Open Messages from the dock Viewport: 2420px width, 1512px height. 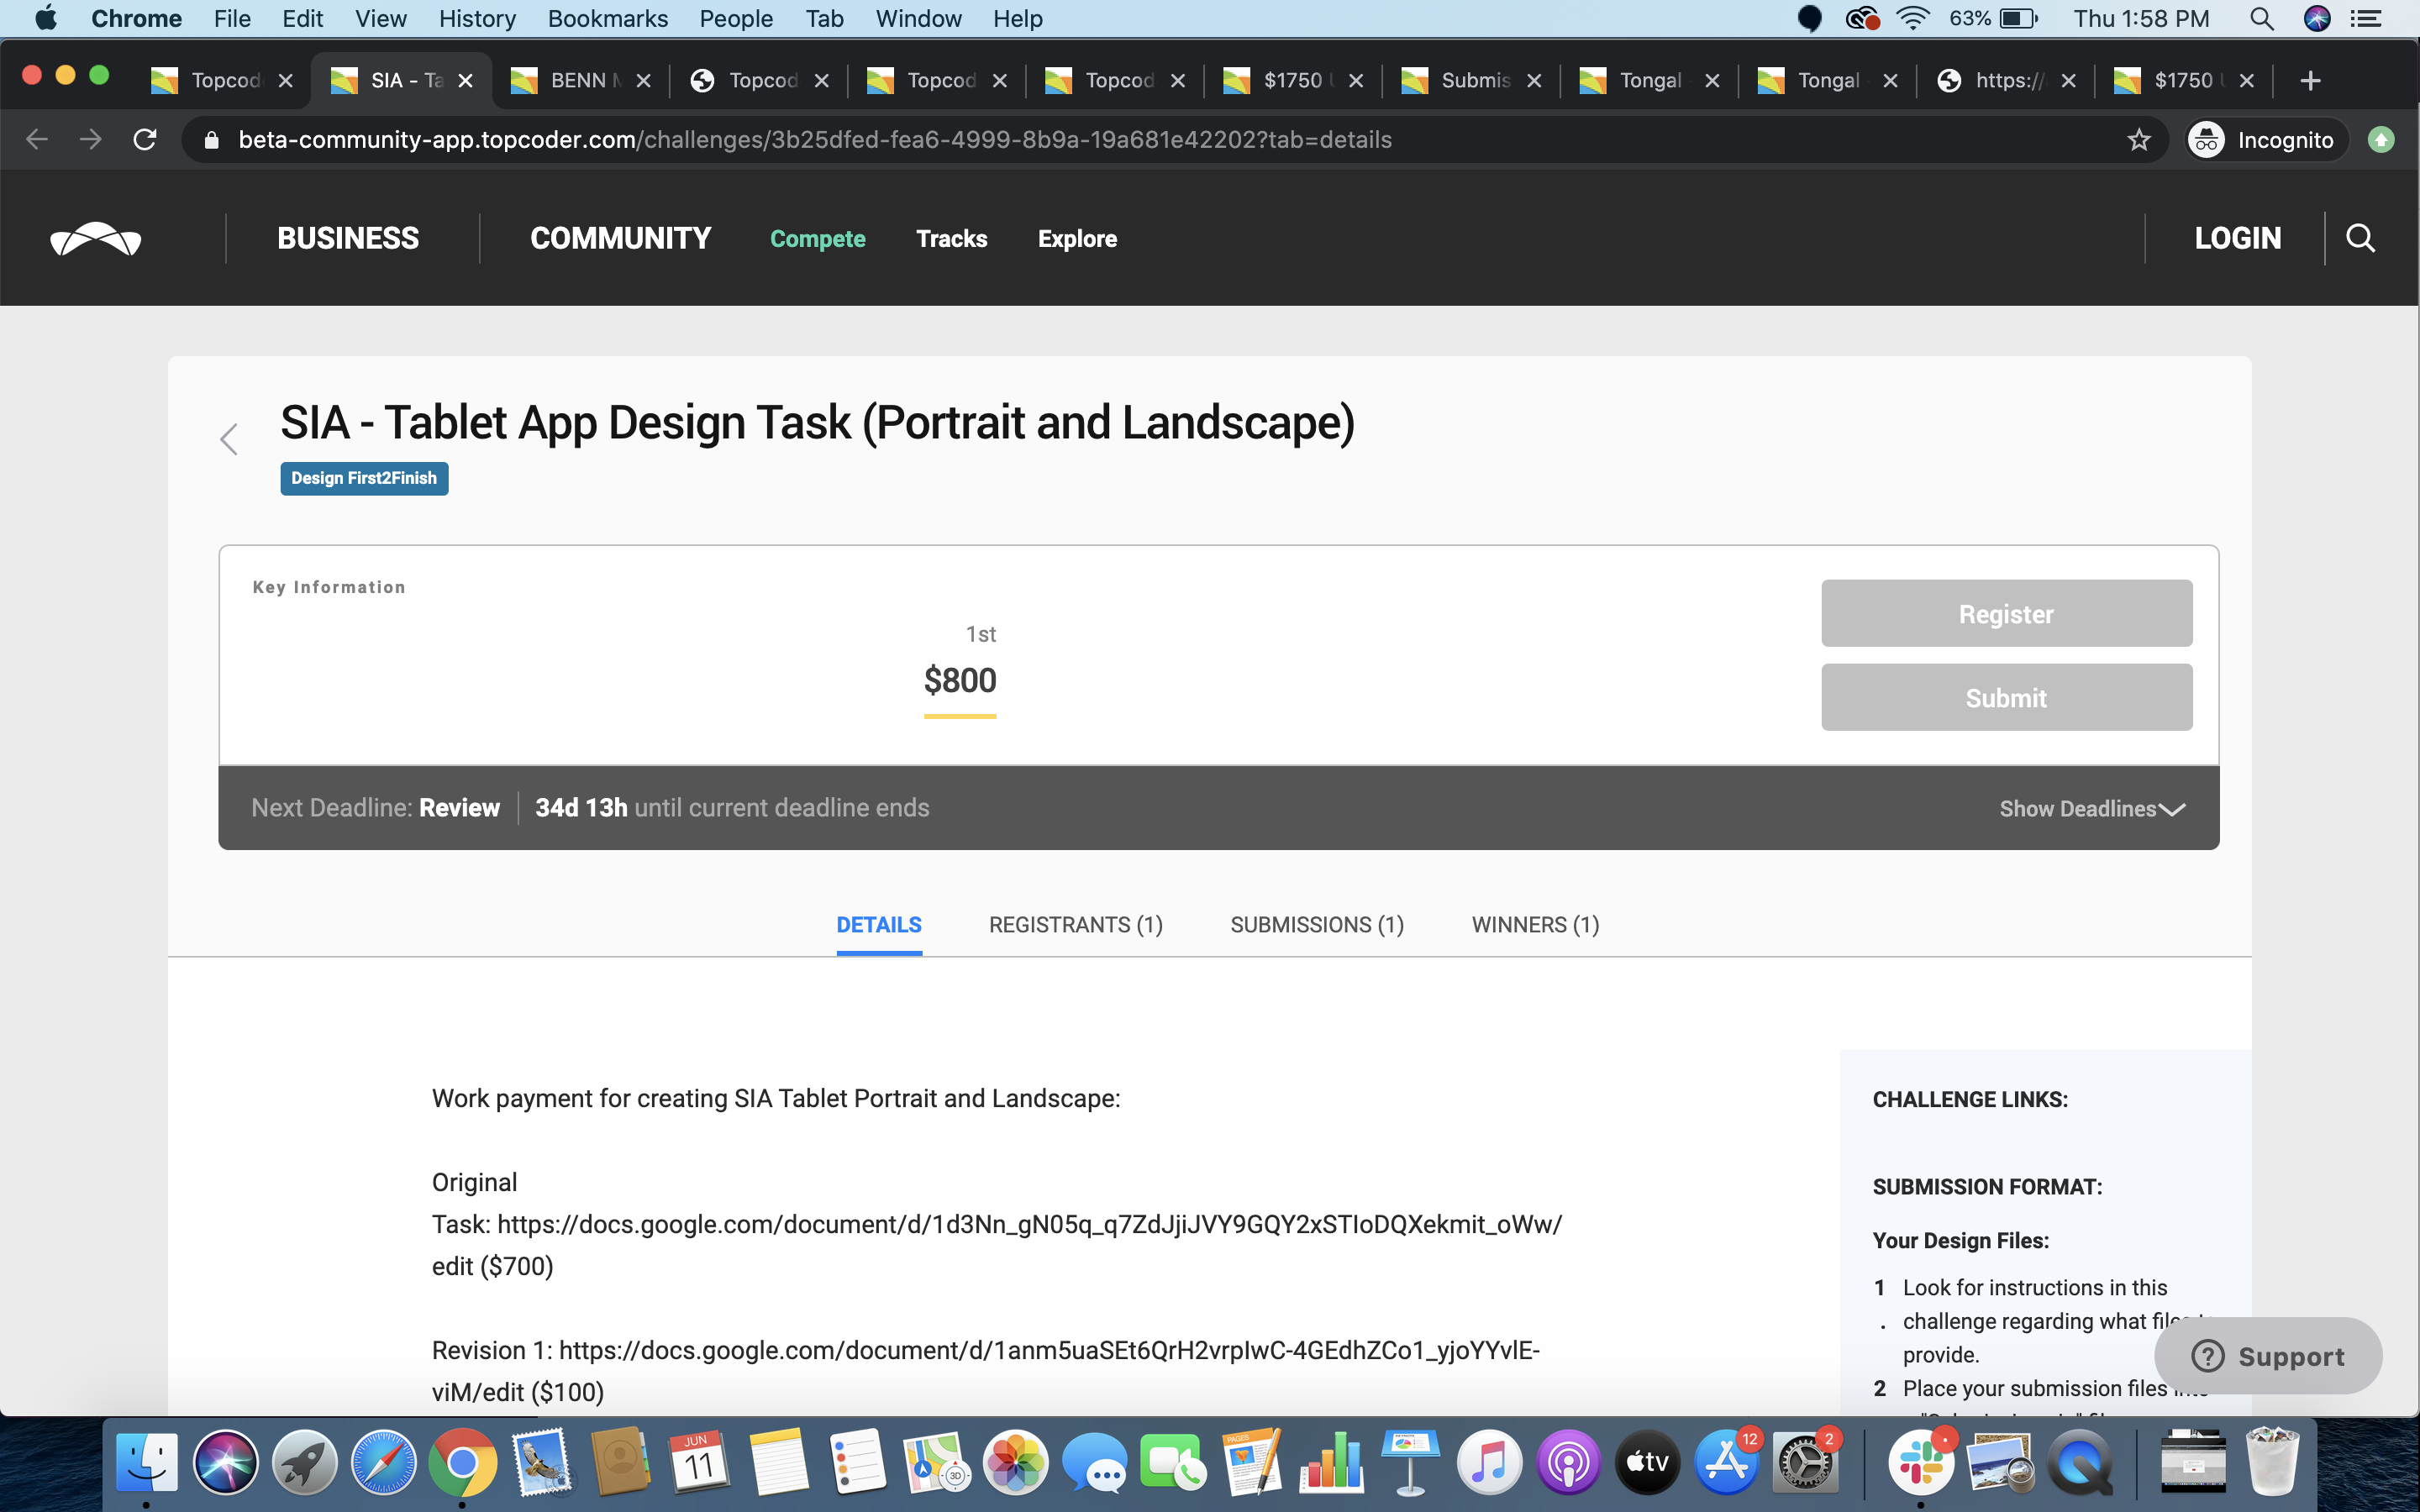pyautogui.click(x=1094, y=1462)
